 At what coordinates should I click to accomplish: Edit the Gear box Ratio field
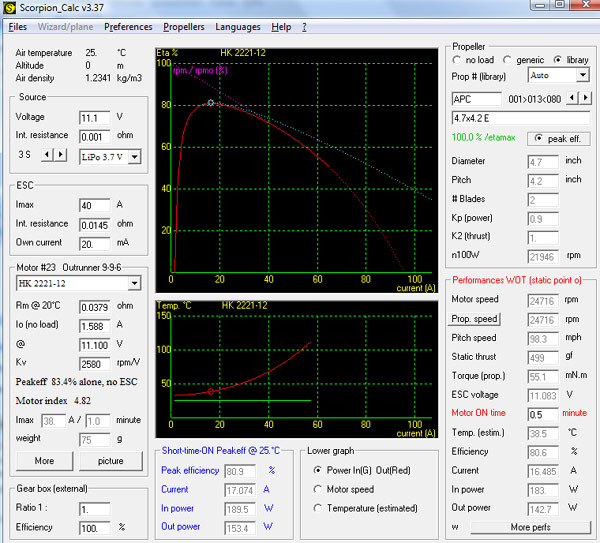(94, 509)
